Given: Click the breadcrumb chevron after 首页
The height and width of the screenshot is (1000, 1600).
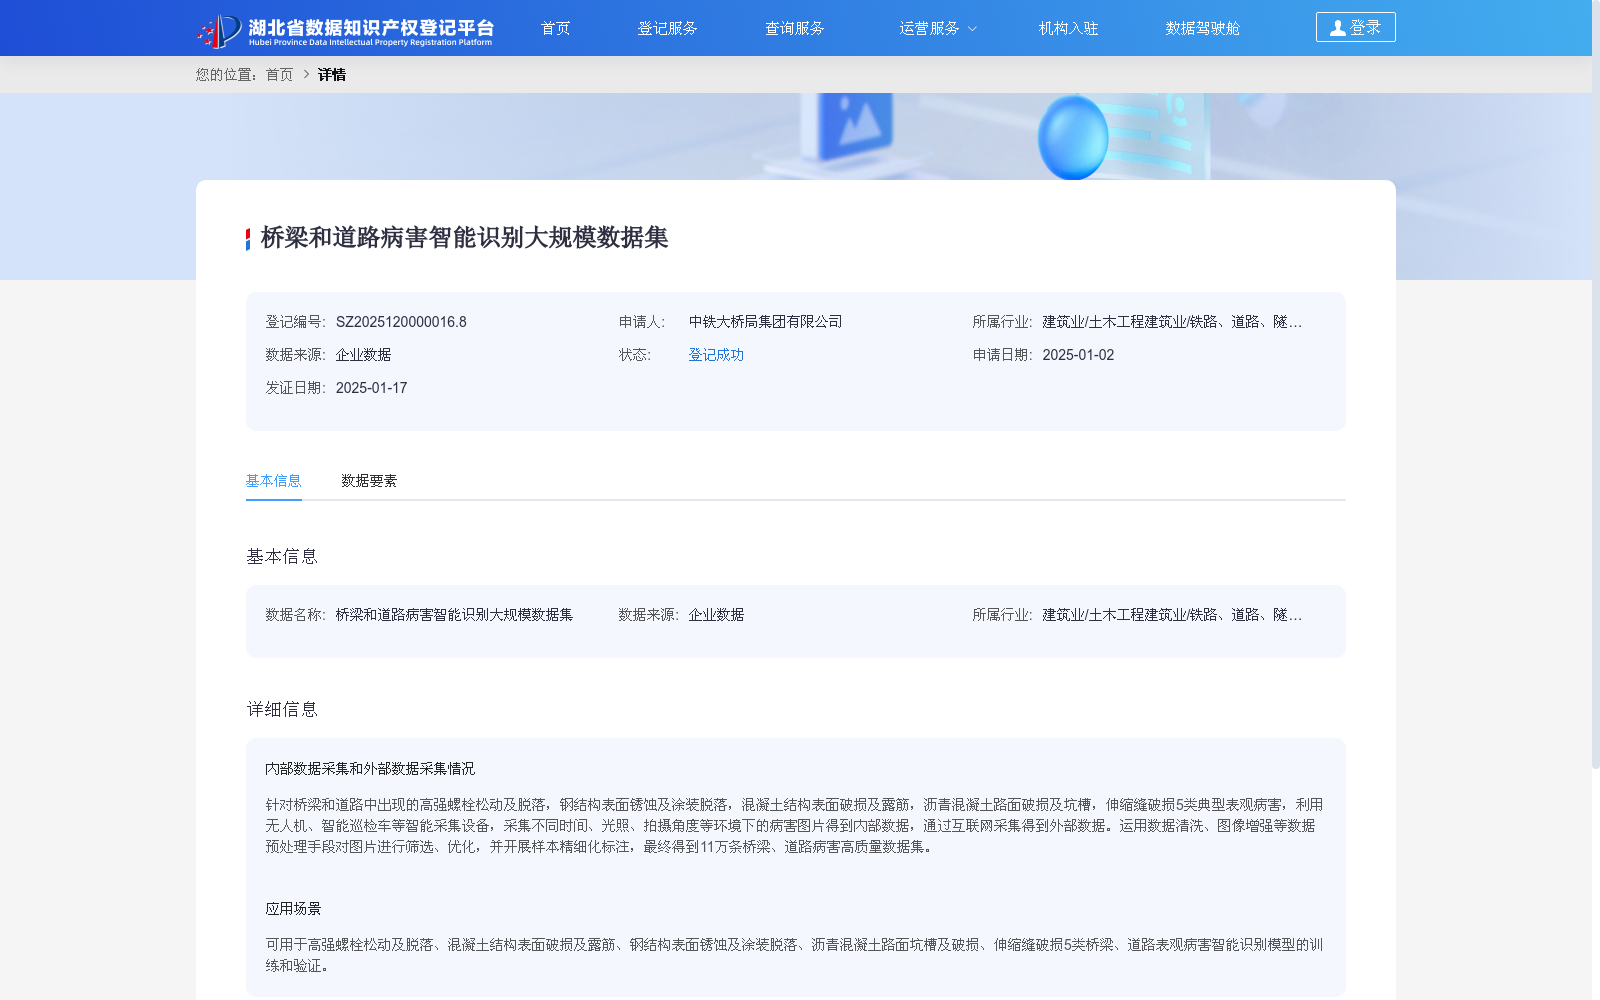Looking at the screenshot, I should 306,75.
